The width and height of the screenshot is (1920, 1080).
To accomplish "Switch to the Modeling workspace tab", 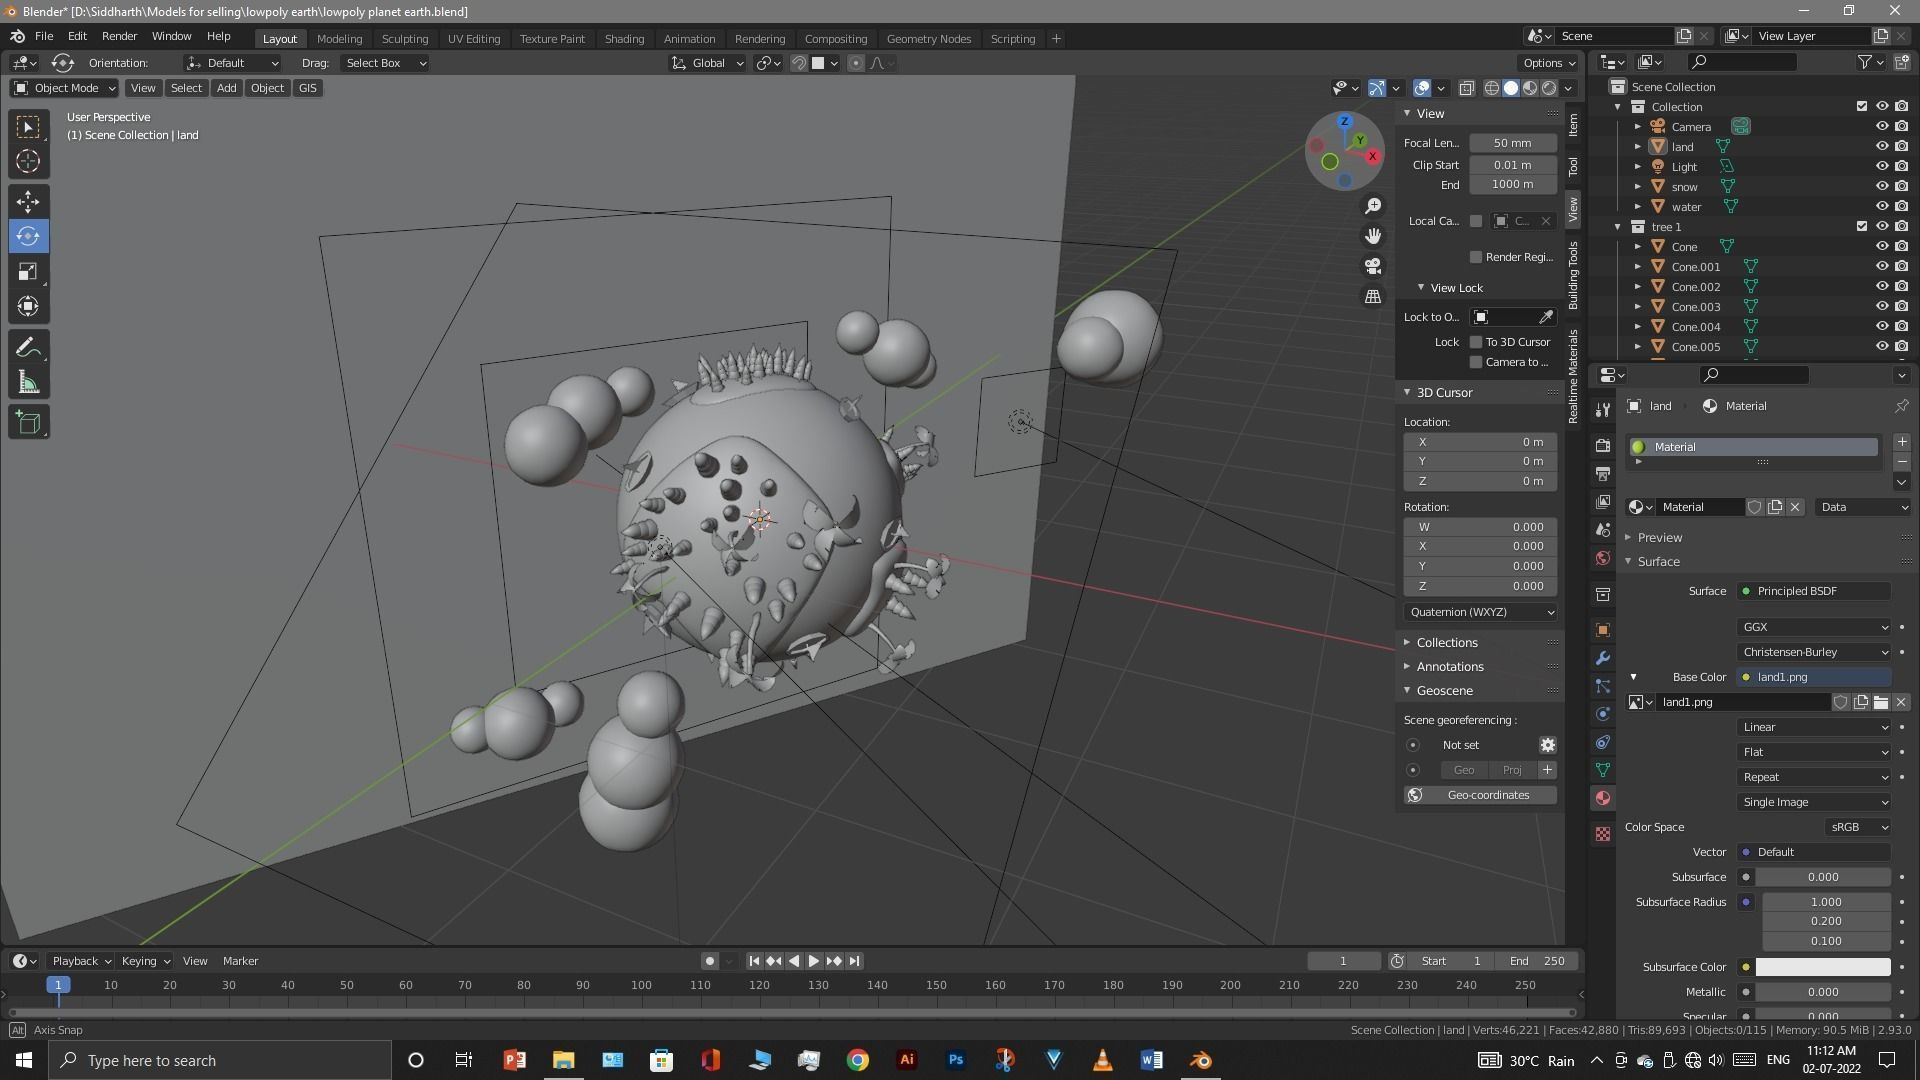I will click(339, 39).
